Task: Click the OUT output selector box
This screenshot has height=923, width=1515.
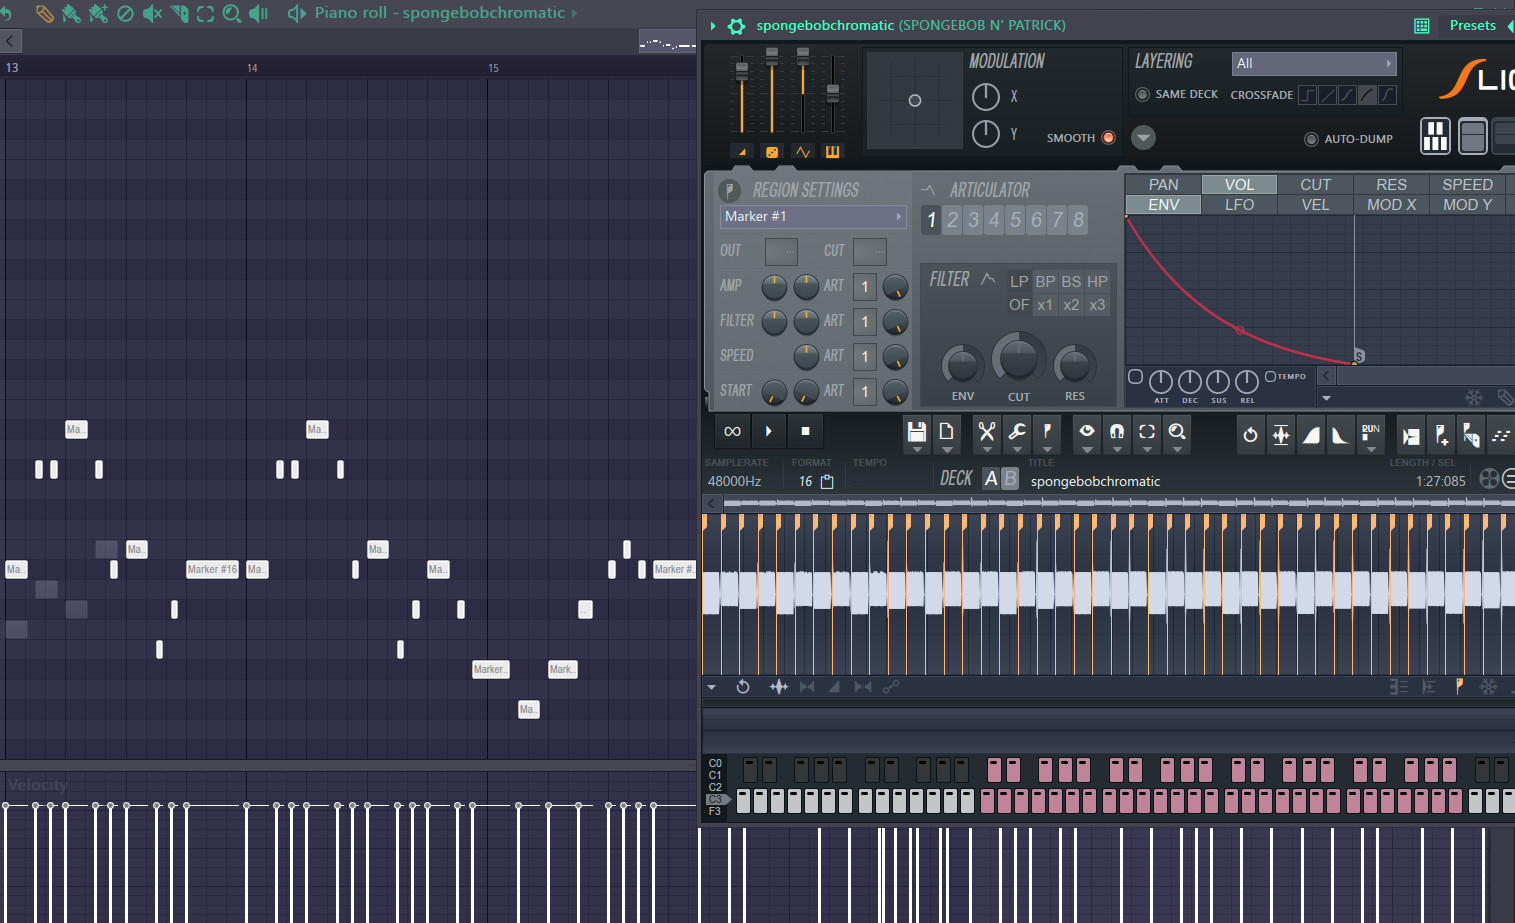Action: [x=781, y=251]
